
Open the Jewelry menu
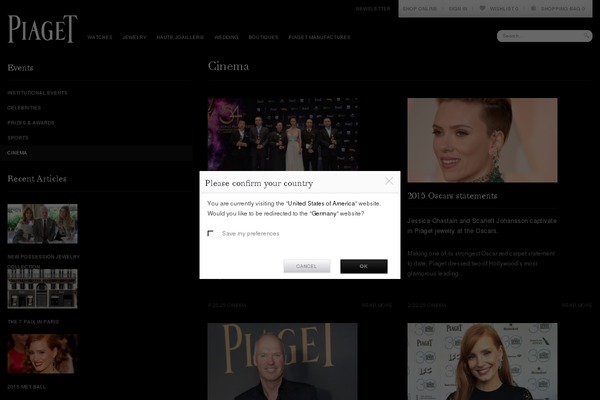click(x=134, y=37)
